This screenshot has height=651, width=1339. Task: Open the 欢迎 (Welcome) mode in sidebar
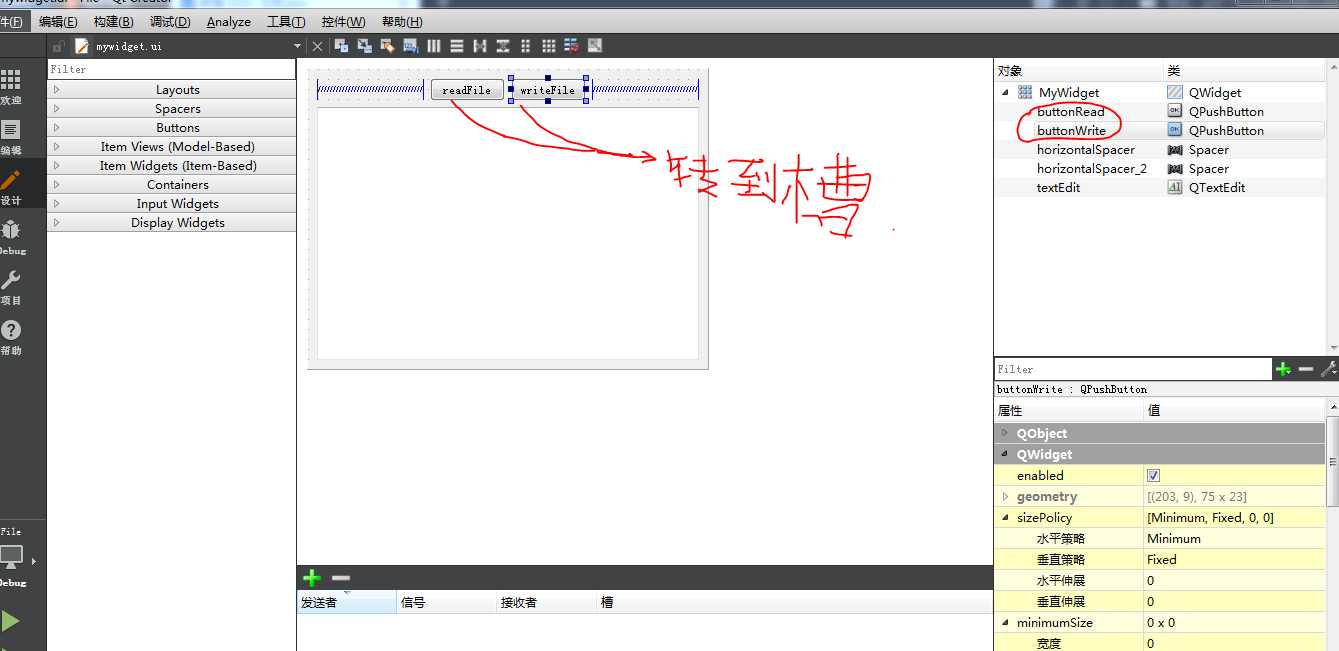click(11, 86)
